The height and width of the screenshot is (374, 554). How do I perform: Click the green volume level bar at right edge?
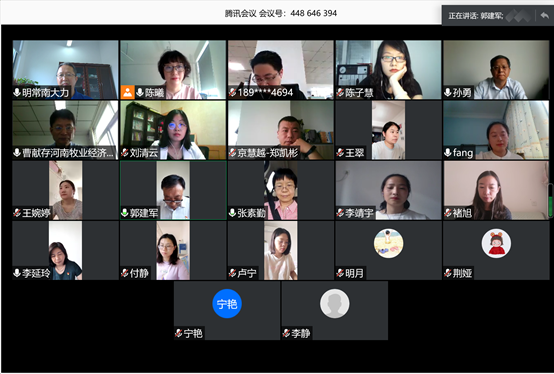(550, 200)
